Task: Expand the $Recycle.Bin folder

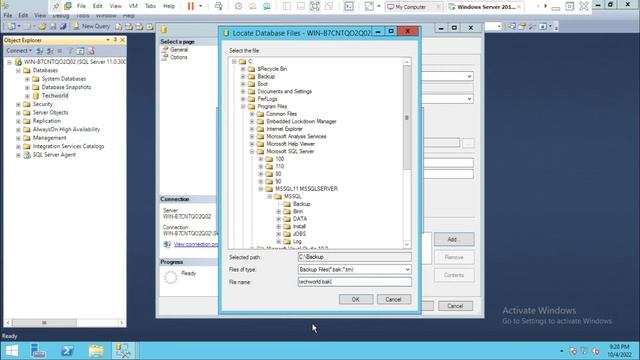Action: point(243,69)
